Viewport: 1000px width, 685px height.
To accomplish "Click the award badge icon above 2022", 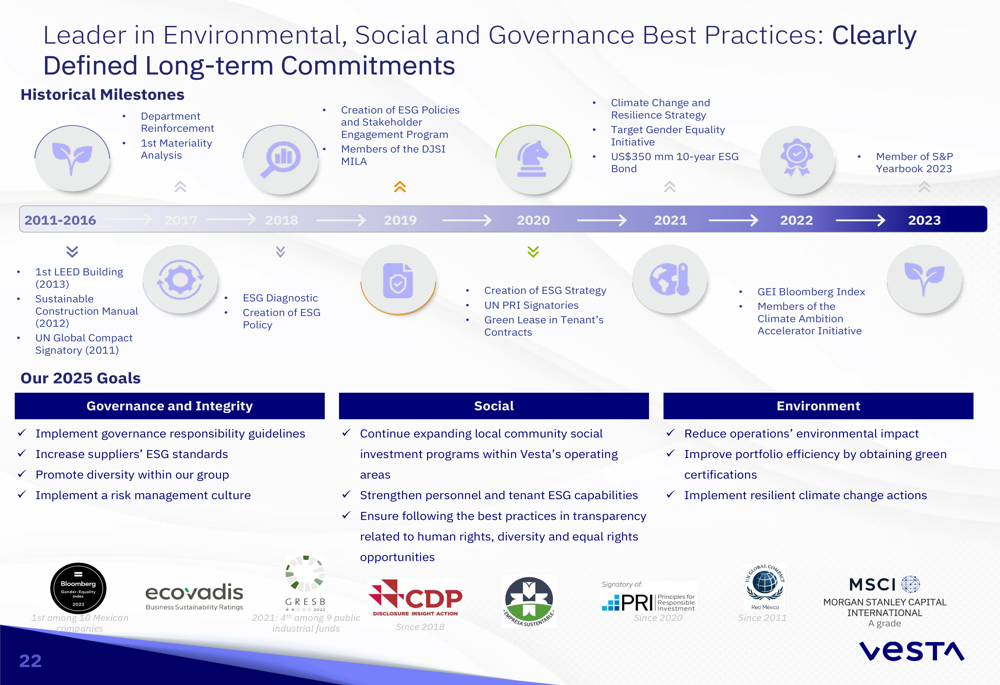I will click(796, 158).
